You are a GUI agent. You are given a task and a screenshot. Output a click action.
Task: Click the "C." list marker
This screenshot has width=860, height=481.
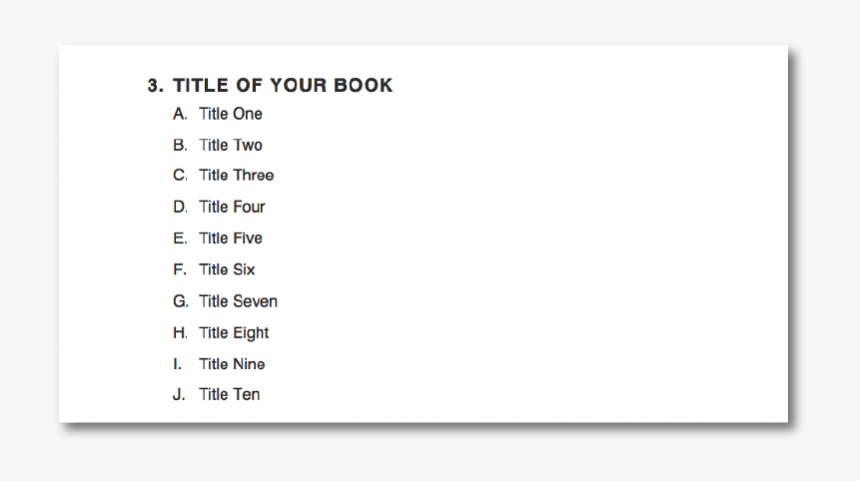pyautogui.click(x=180, y=175)
